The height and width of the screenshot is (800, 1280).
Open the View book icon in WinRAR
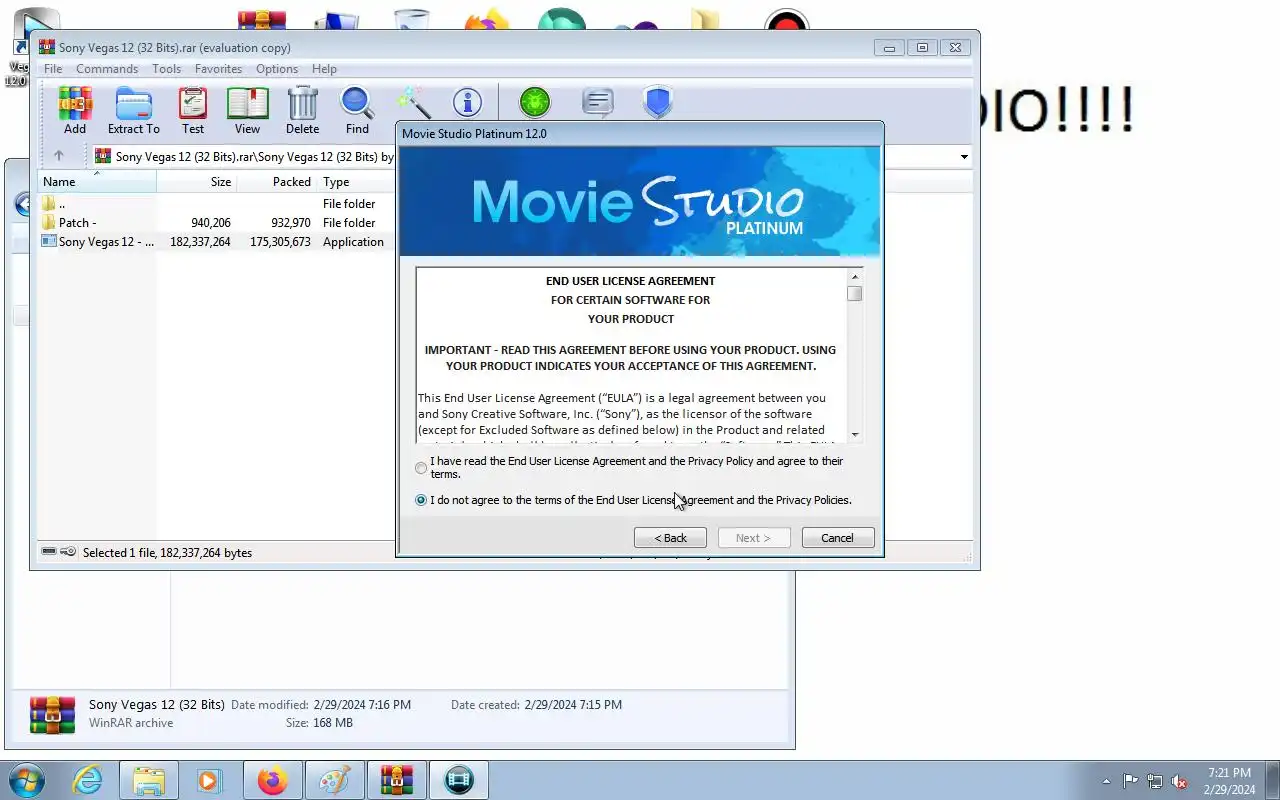tap(247, 110)
